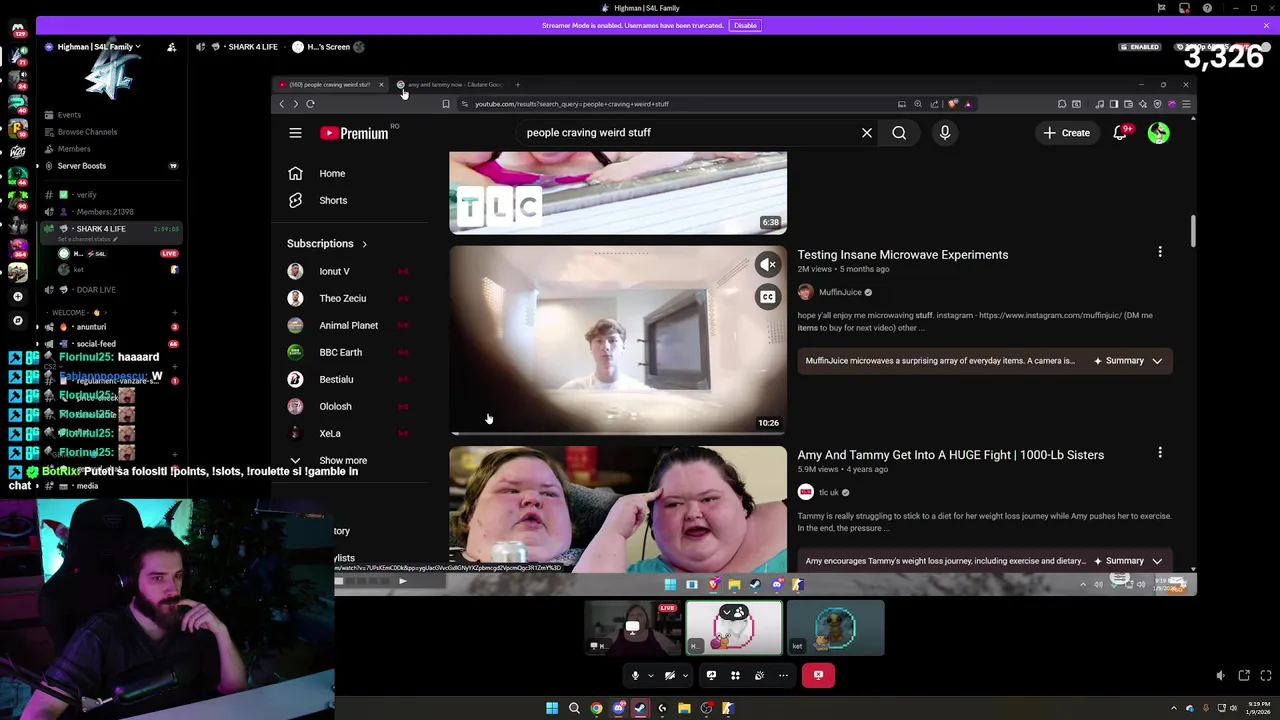1280x720 pixels.
Task: Run the YouTube search with magnifier button
Action: point(899,133)
